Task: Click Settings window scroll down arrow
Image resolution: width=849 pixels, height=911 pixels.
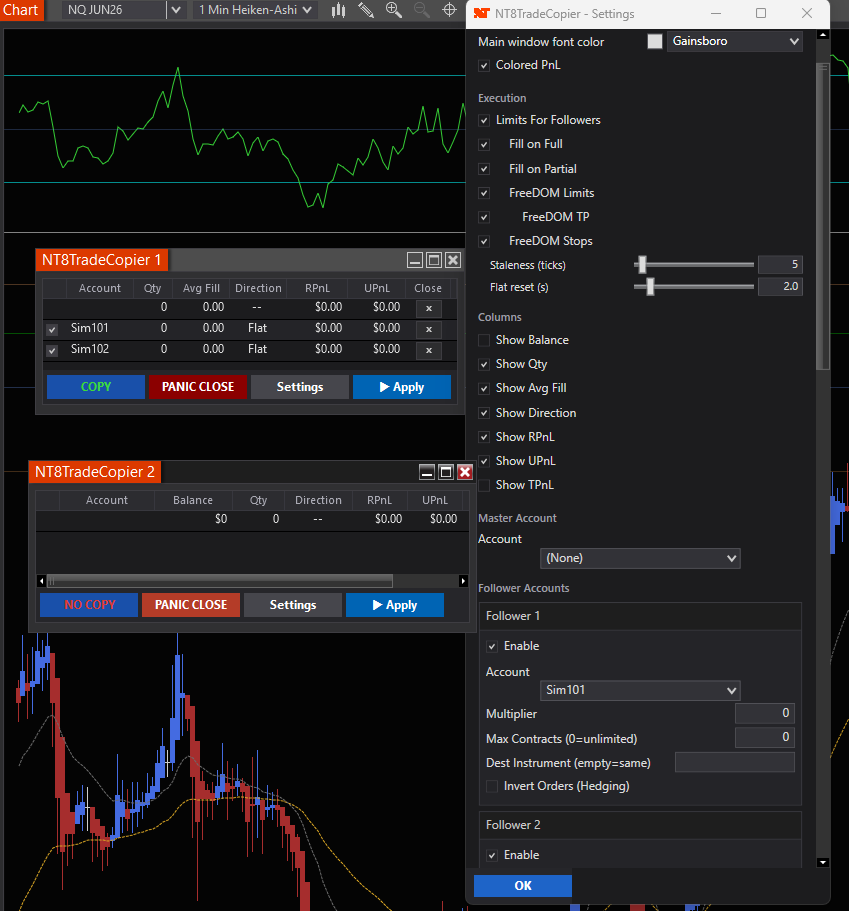Action: (x=823, y=863)
